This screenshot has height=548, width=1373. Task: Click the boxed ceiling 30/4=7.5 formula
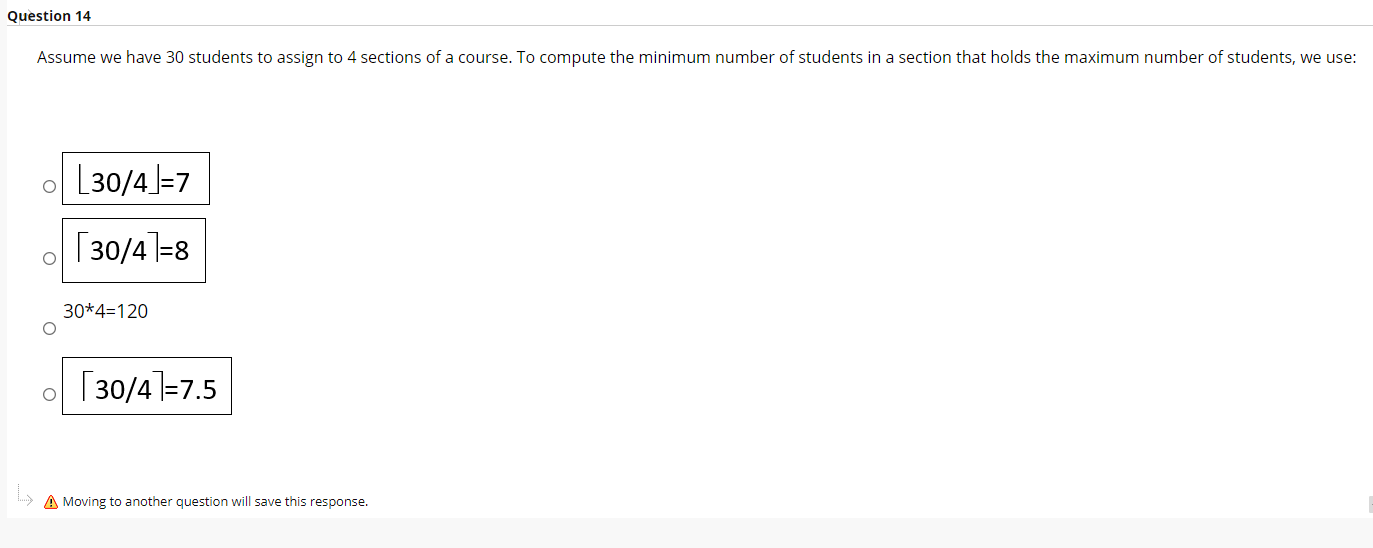pyautogui.click(x=147, y=386)
